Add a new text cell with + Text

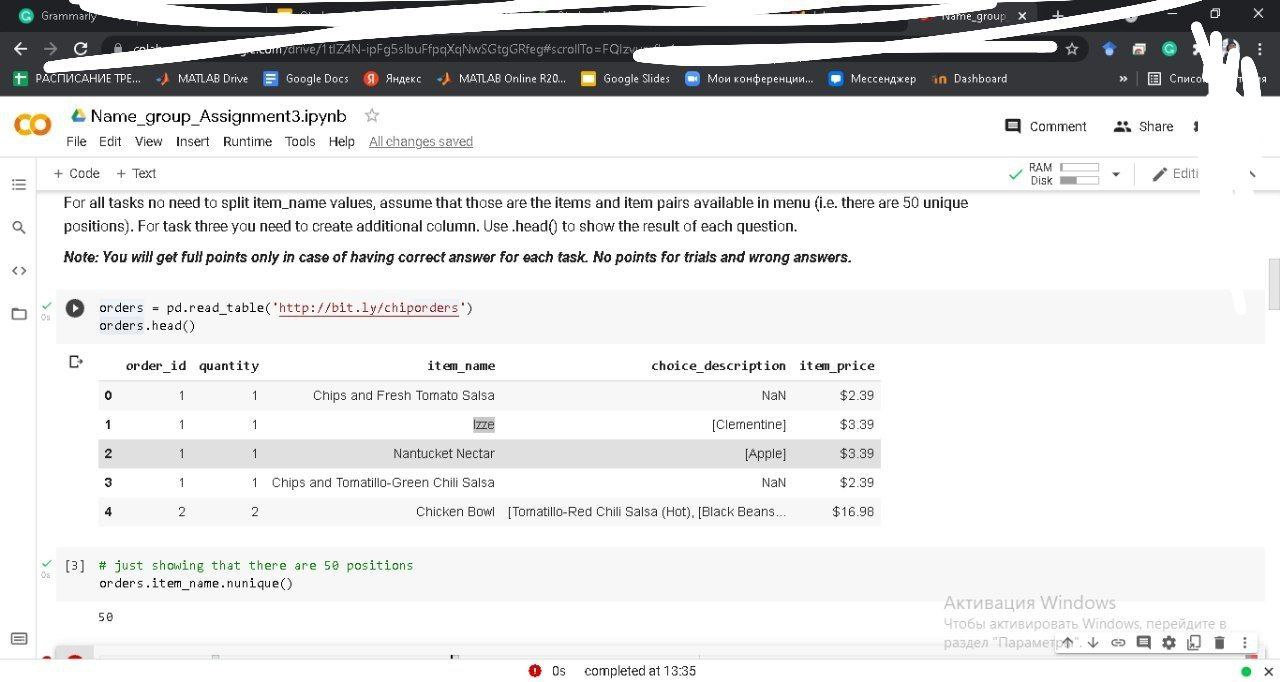[x=136, y=174]
